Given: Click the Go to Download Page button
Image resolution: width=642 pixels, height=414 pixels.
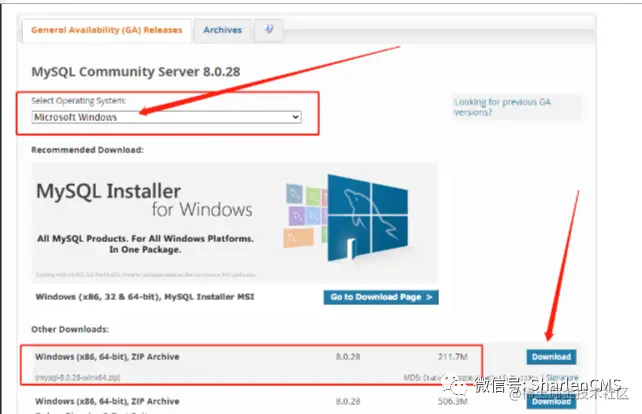Looking at the screenshot, I should (x=381, y=297).
